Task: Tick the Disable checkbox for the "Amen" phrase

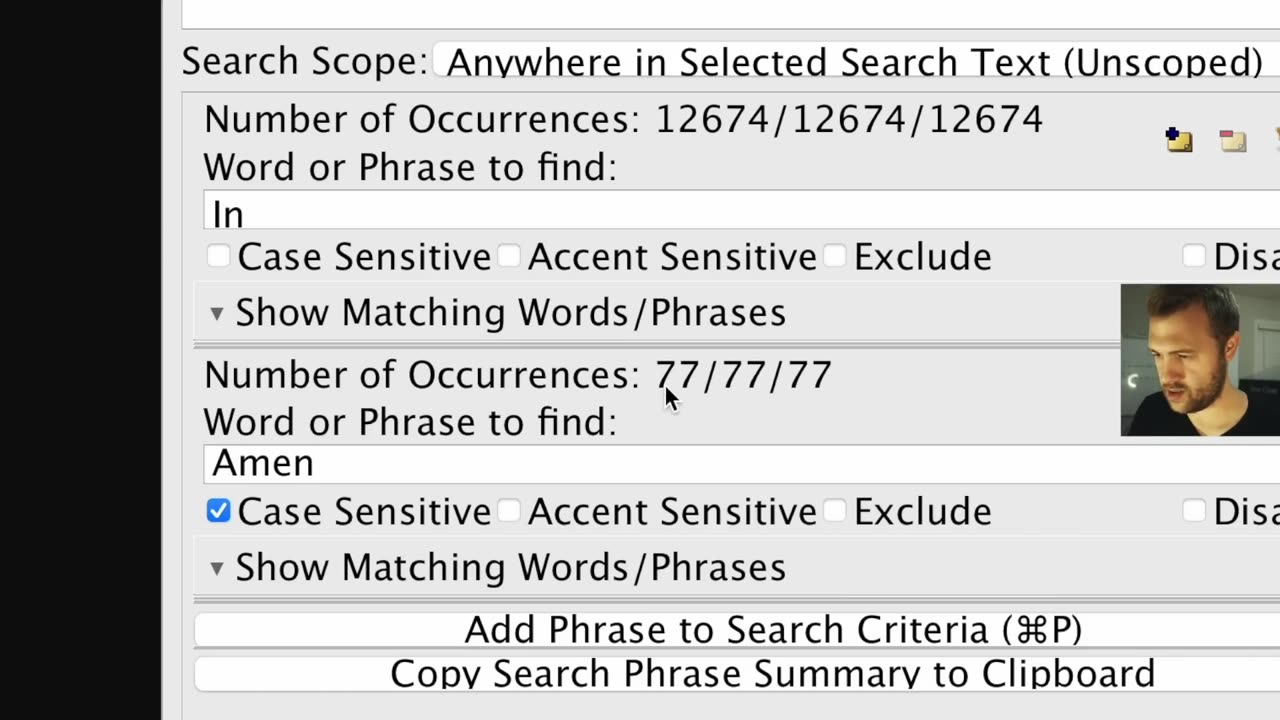Action: pos(1193,512)
